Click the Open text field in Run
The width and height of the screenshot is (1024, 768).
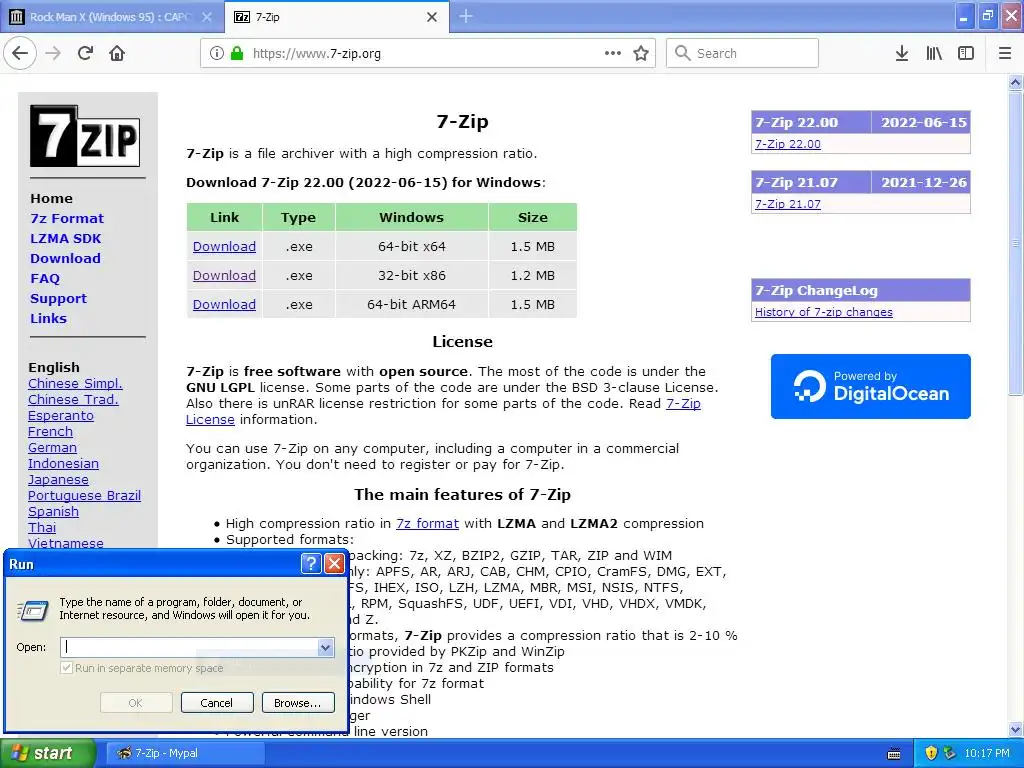click(x=189, y=647)
